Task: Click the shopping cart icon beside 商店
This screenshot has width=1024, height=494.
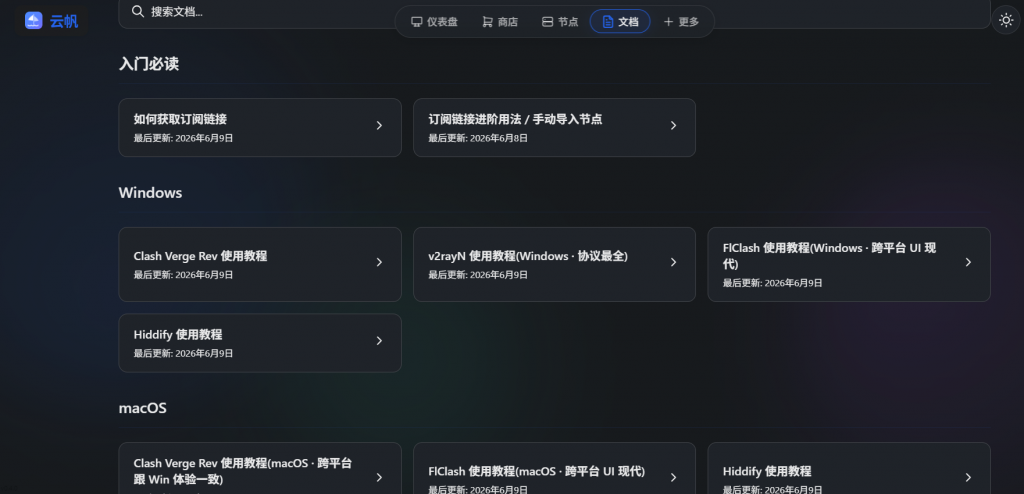Action: [487, 22]
